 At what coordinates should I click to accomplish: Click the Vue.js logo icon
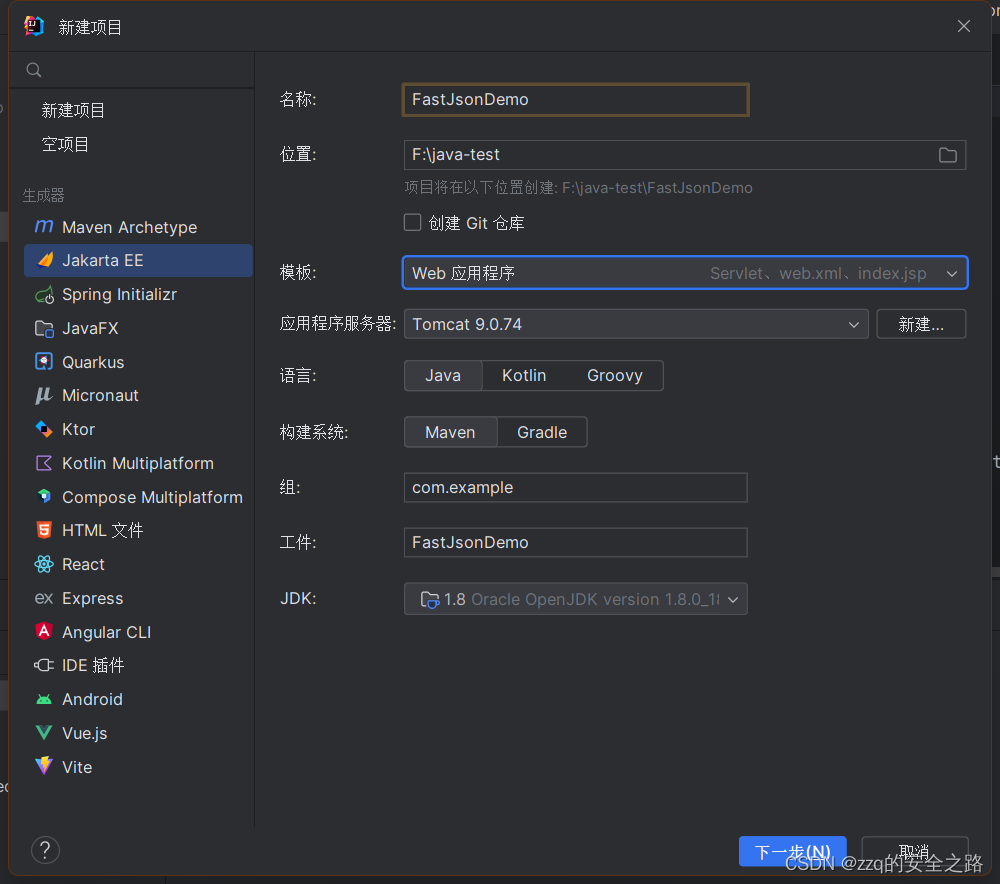[x=44, y=733]
